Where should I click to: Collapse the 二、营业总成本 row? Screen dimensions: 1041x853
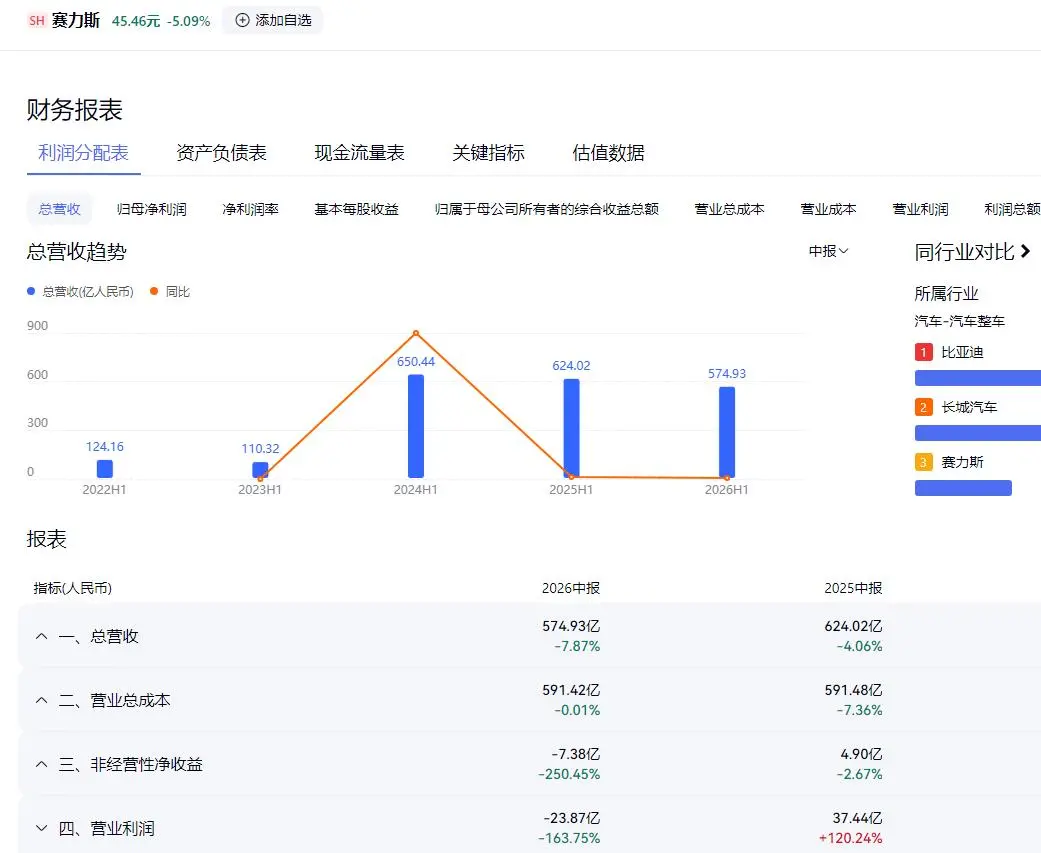click(x=42, y=700)
